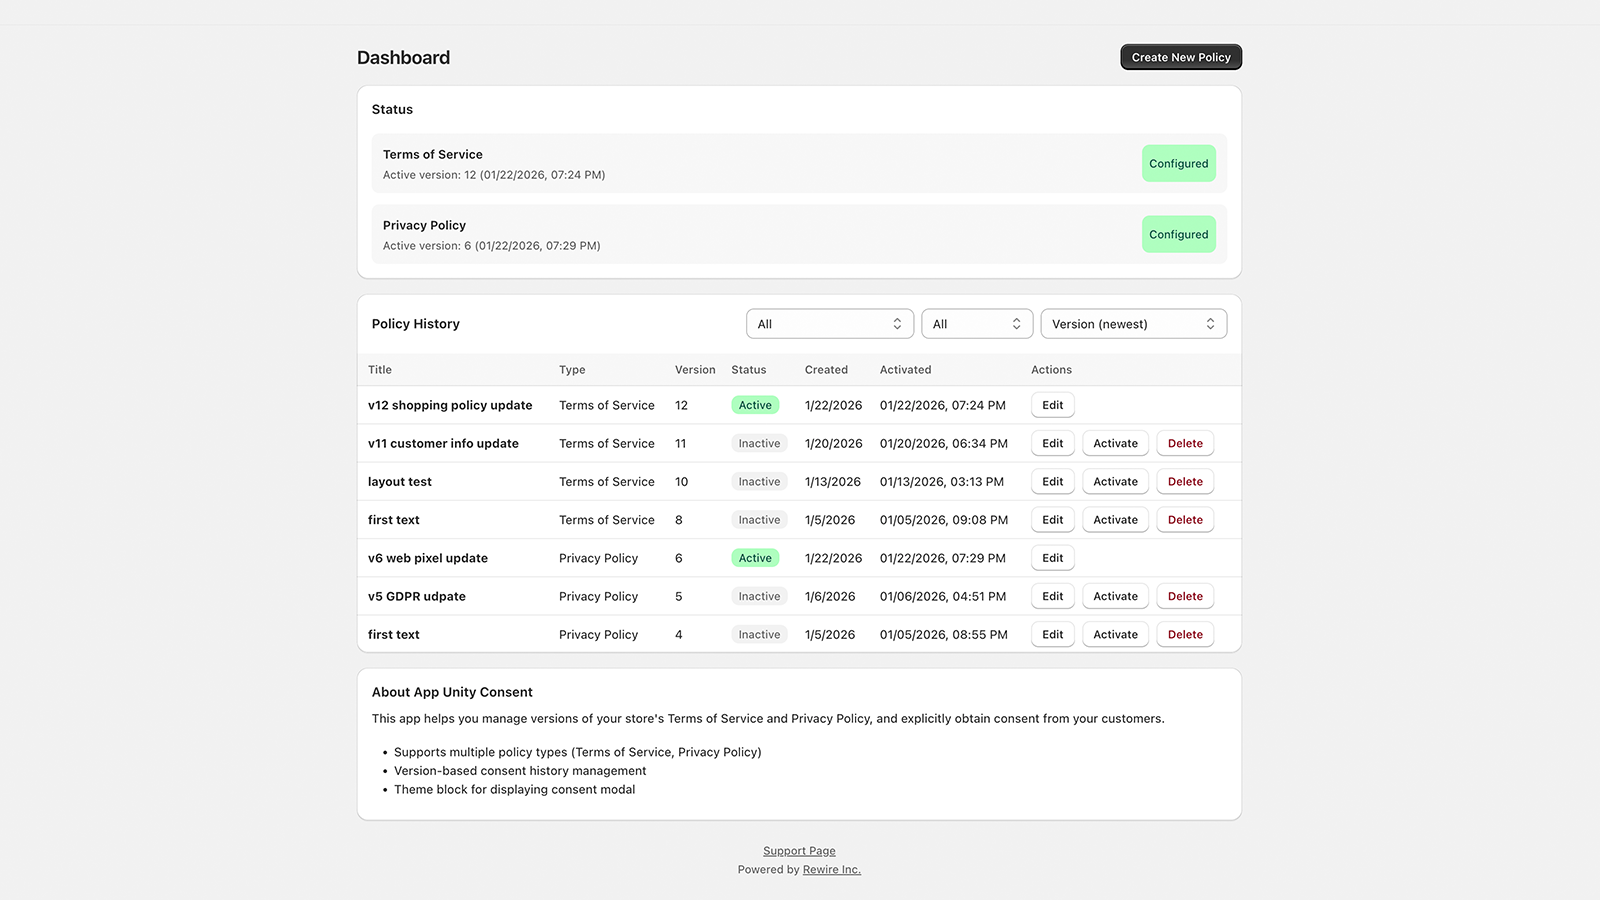Edit the v6 web pixel update policy
The width and height of the screenshot is (1600, 900).
[1053, 558]
